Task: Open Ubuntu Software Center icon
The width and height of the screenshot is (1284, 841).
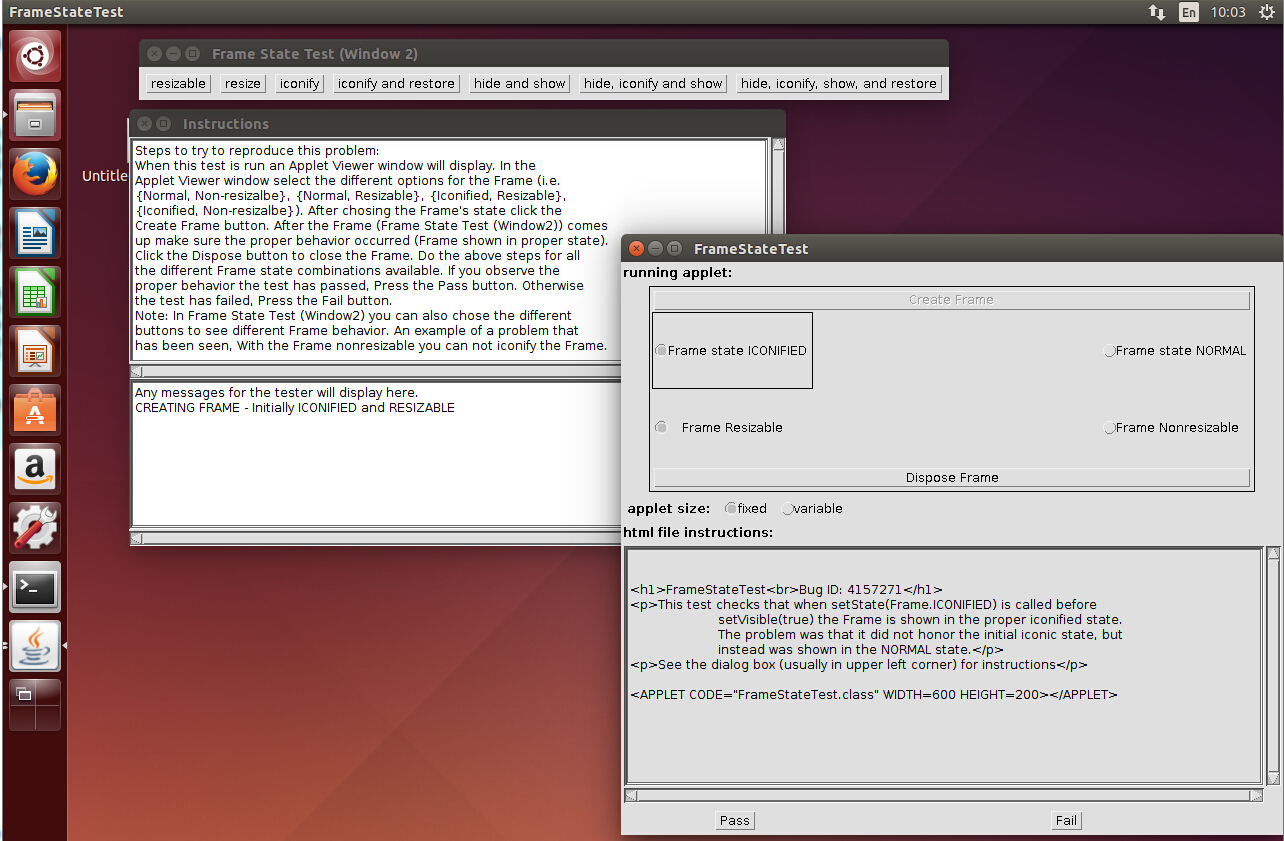Action: coord(35,410)
